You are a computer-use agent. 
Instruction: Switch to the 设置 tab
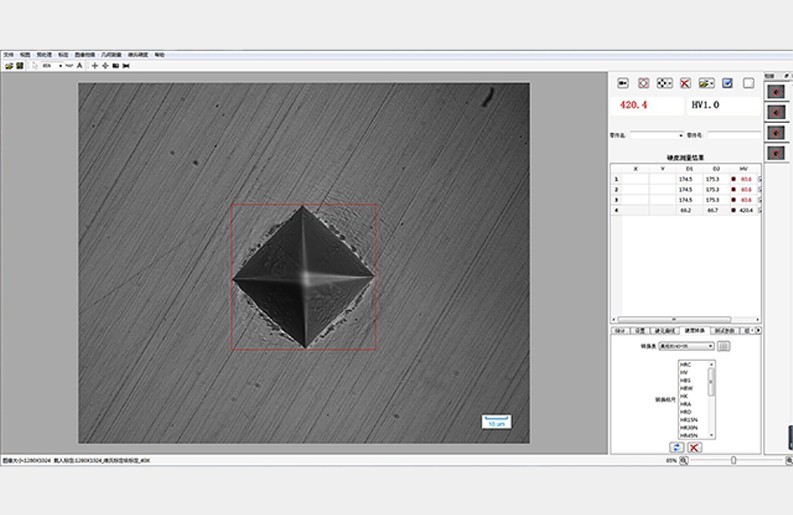[x=640, y=330]
